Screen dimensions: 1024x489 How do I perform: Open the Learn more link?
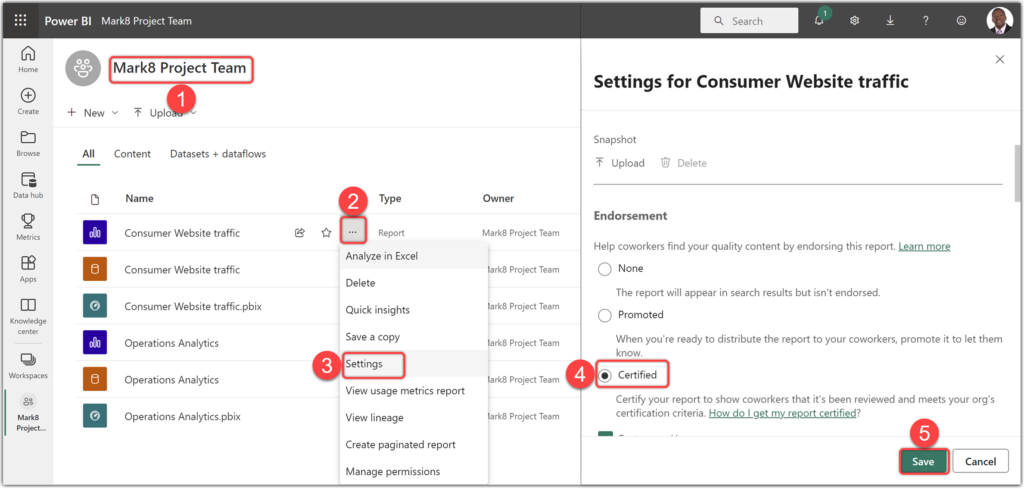coord(924,246)
